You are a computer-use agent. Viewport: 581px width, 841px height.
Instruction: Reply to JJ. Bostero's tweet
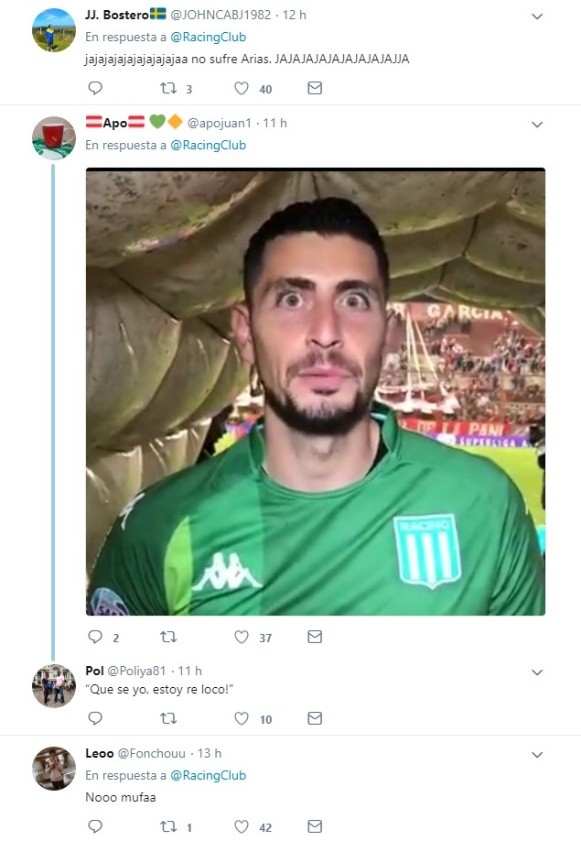pyautogui.click(x=95, y=88)
